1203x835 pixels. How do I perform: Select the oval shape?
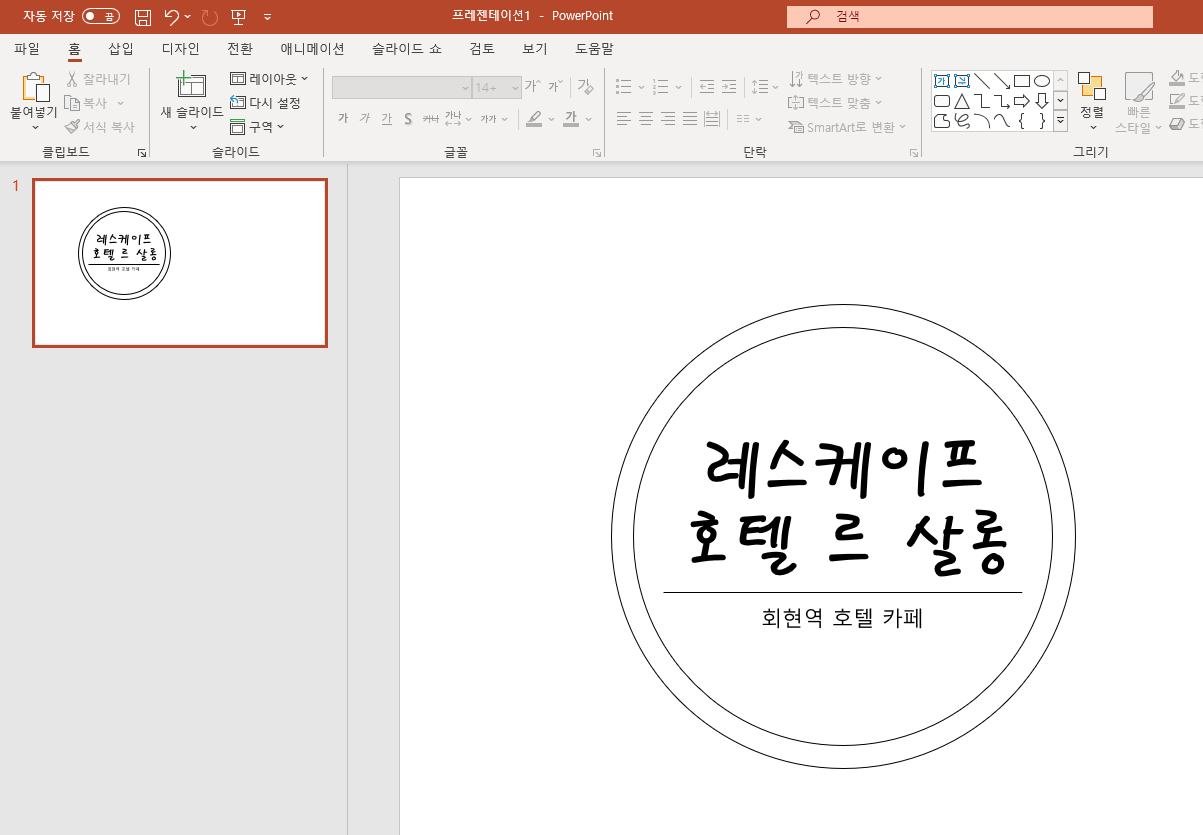point(1042,81)
